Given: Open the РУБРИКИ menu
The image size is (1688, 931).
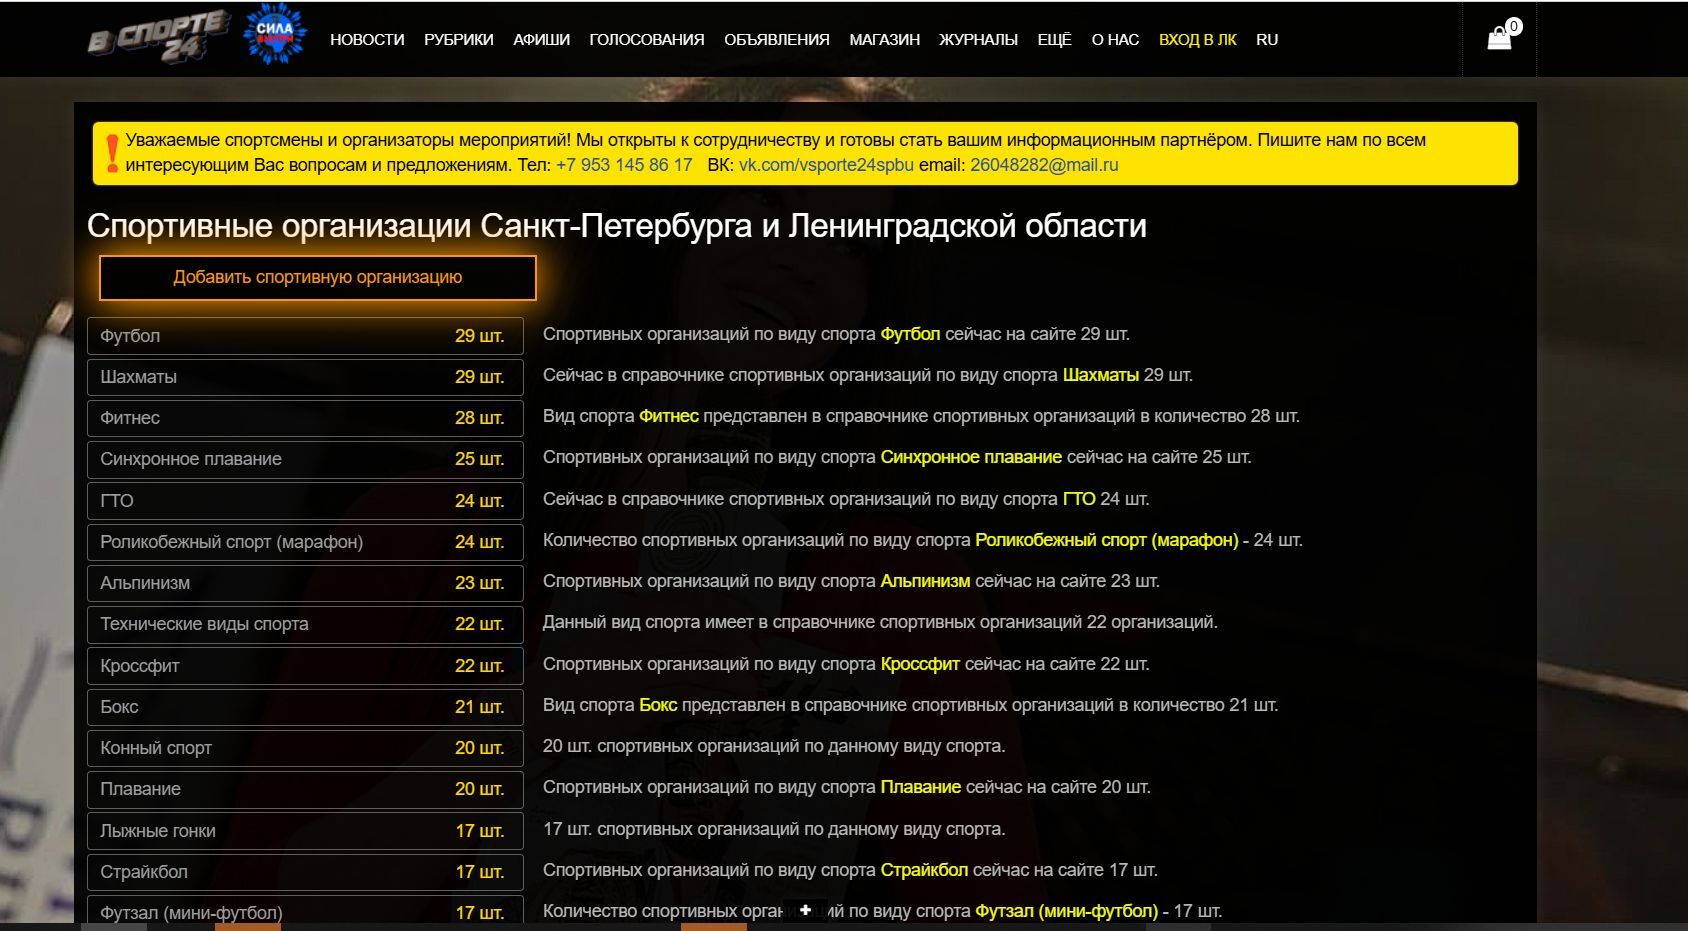Looking at the screenshot, I should (458, 40).
